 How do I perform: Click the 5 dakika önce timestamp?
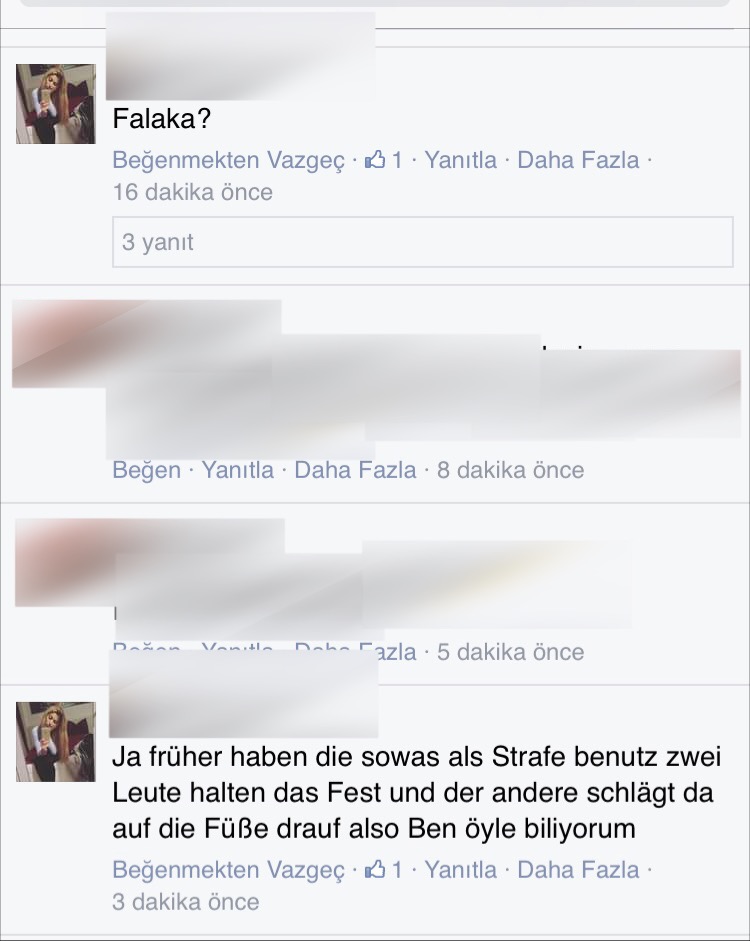[511, 652]
